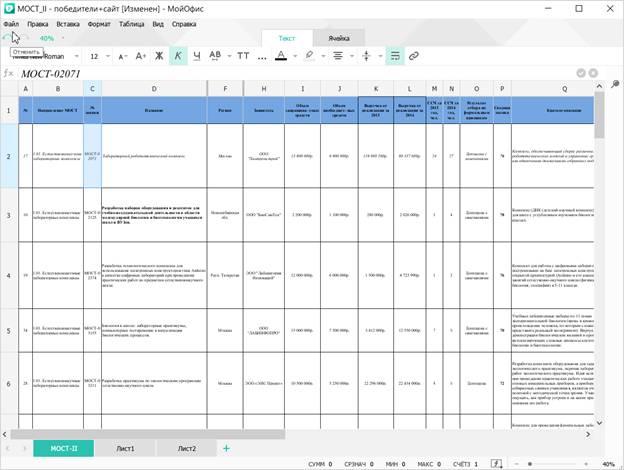Open the Таблица menu

click(x=132, y=21)
